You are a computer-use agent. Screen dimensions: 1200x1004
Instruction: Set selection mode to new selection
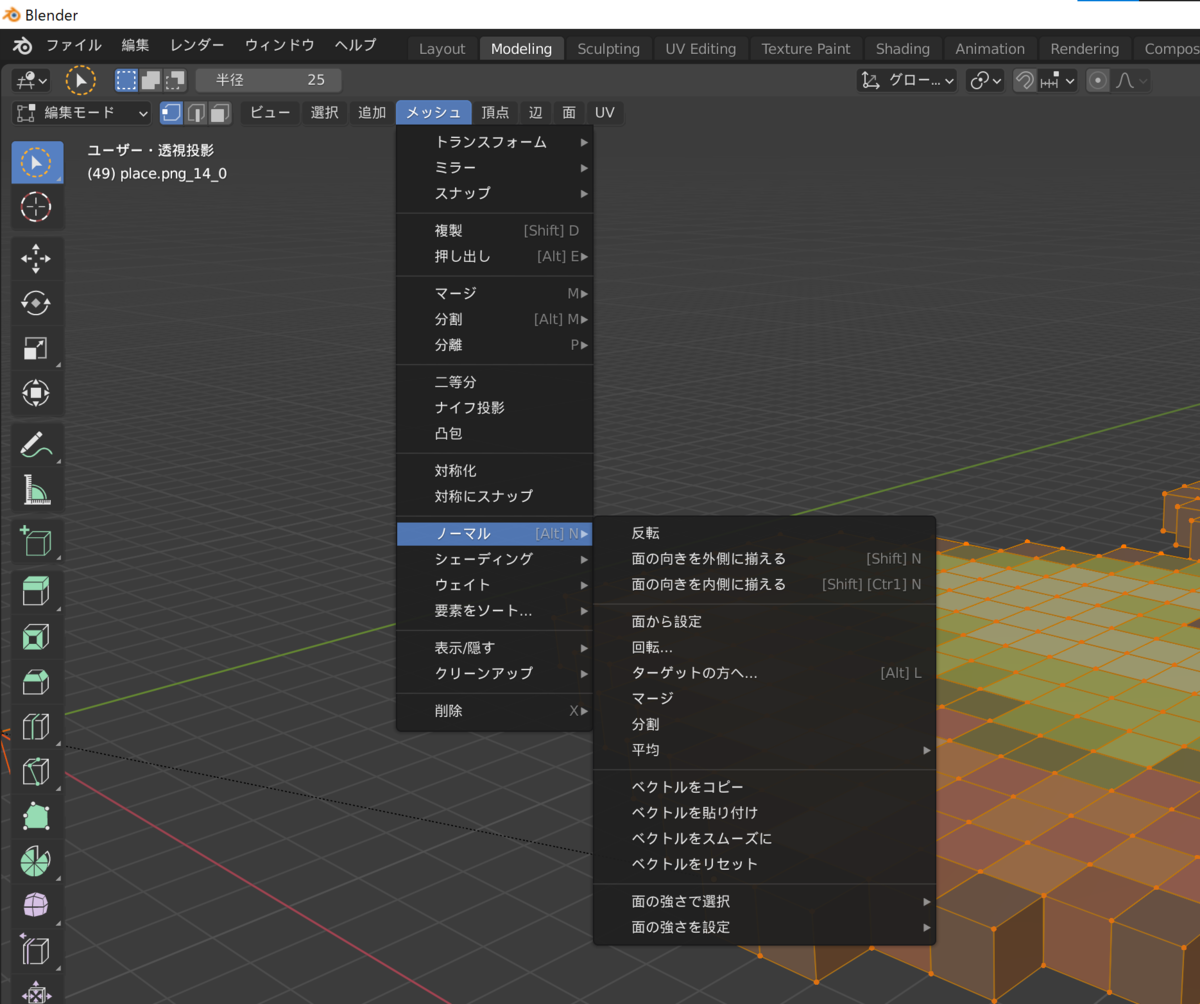pyautogui.click(x=127, y=80)
